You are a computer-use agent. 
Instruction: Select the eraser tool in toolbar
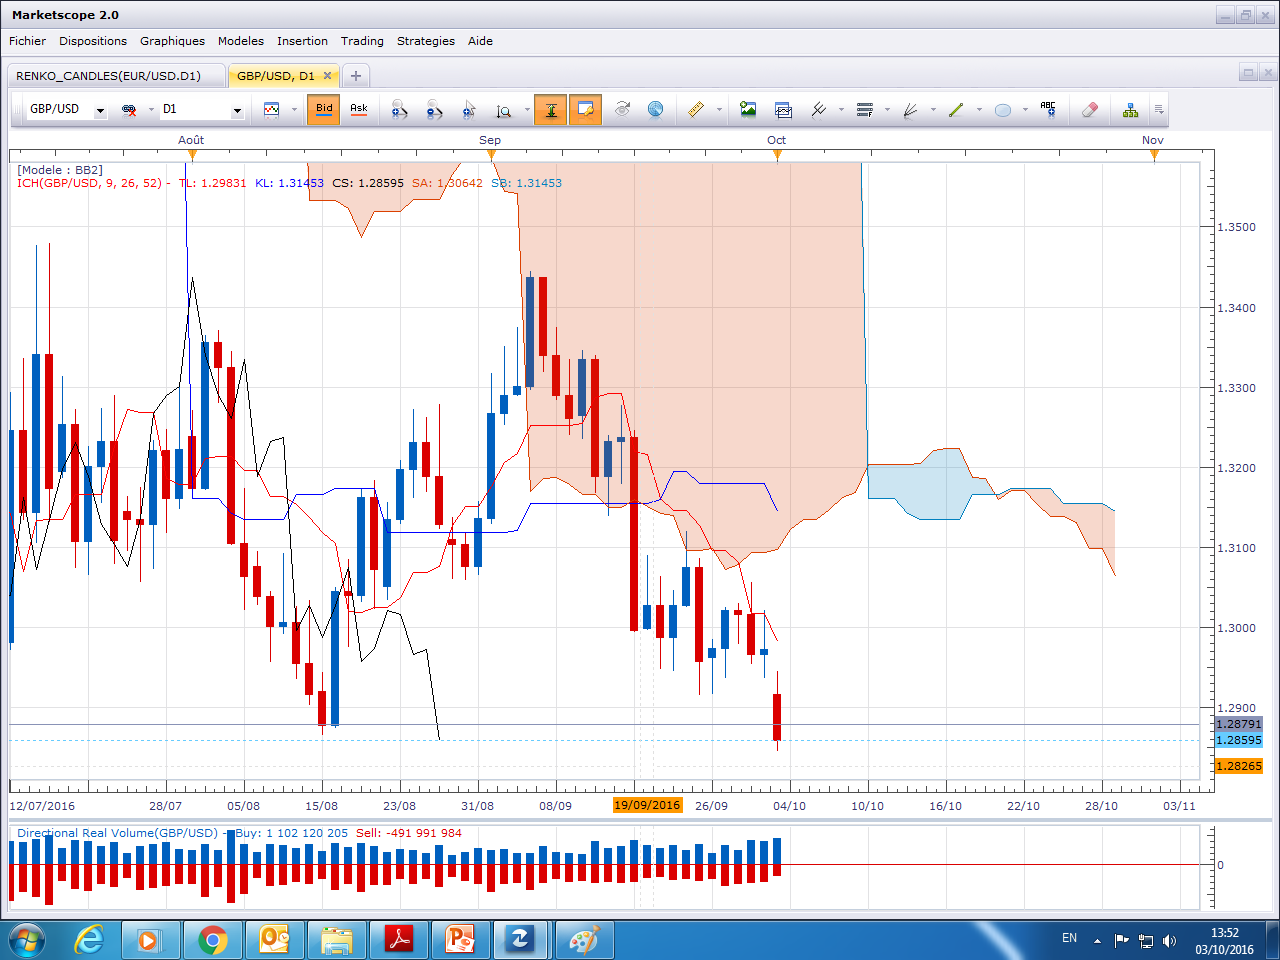tap(1090, 110)
